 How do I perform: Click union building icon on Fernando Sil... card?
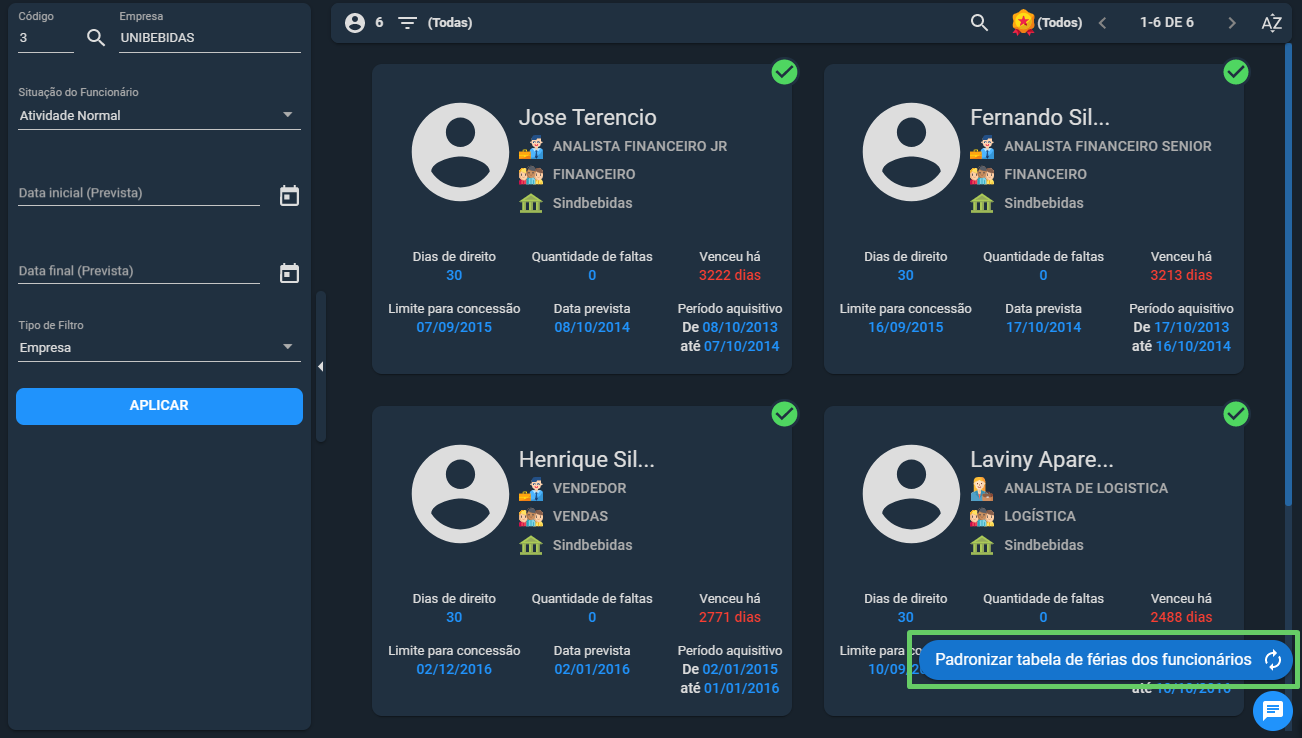tap(982, 204)
